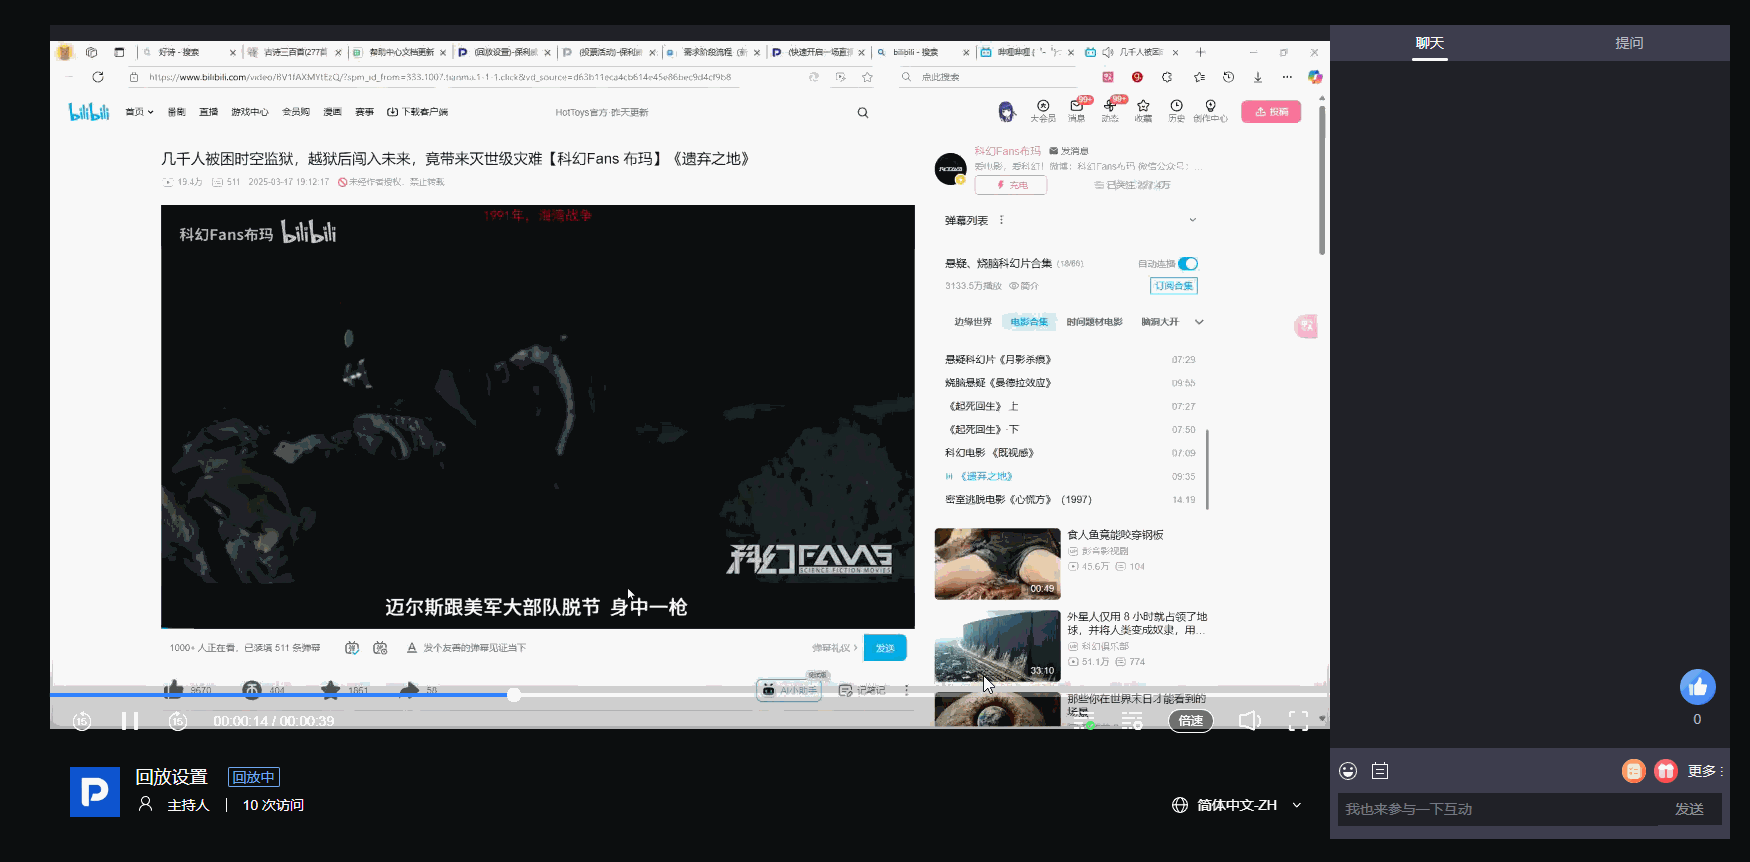Click the user avatar in bilibili header
The image size is (1750, 862).
[x=1007, y=111]
